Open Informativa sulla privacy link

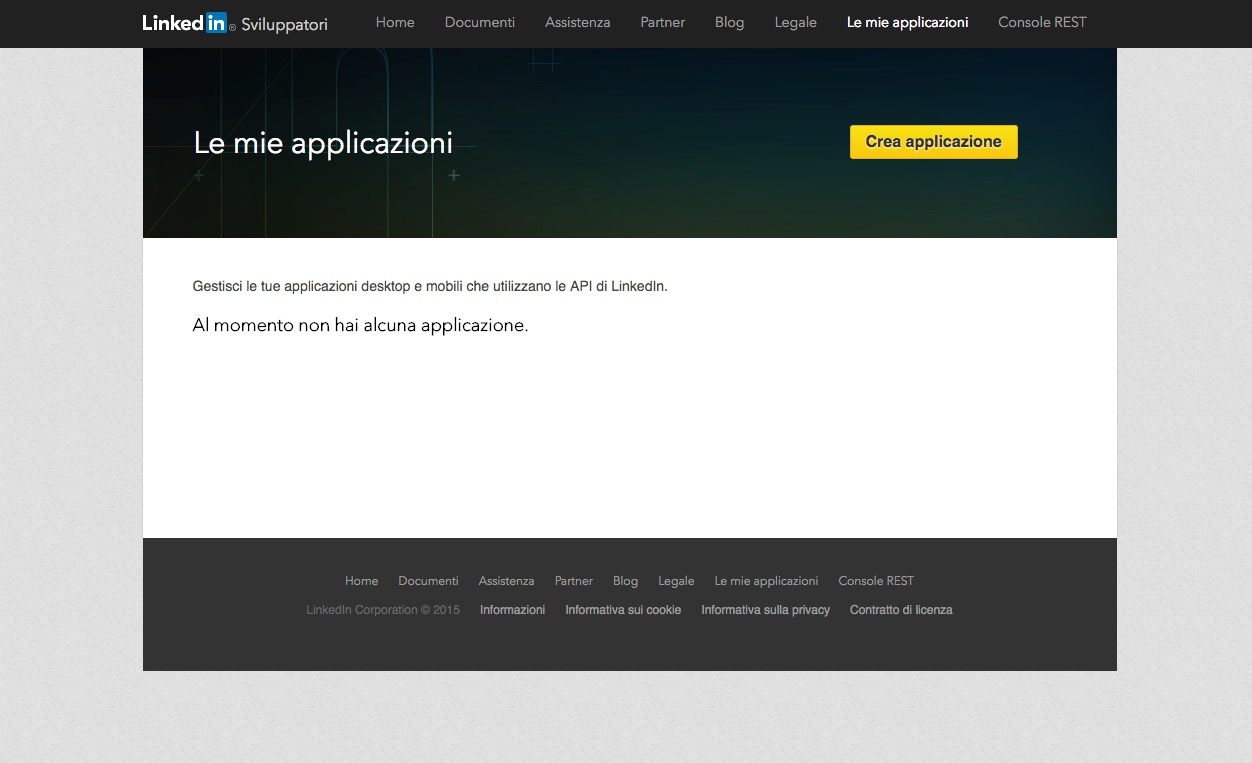765,610
